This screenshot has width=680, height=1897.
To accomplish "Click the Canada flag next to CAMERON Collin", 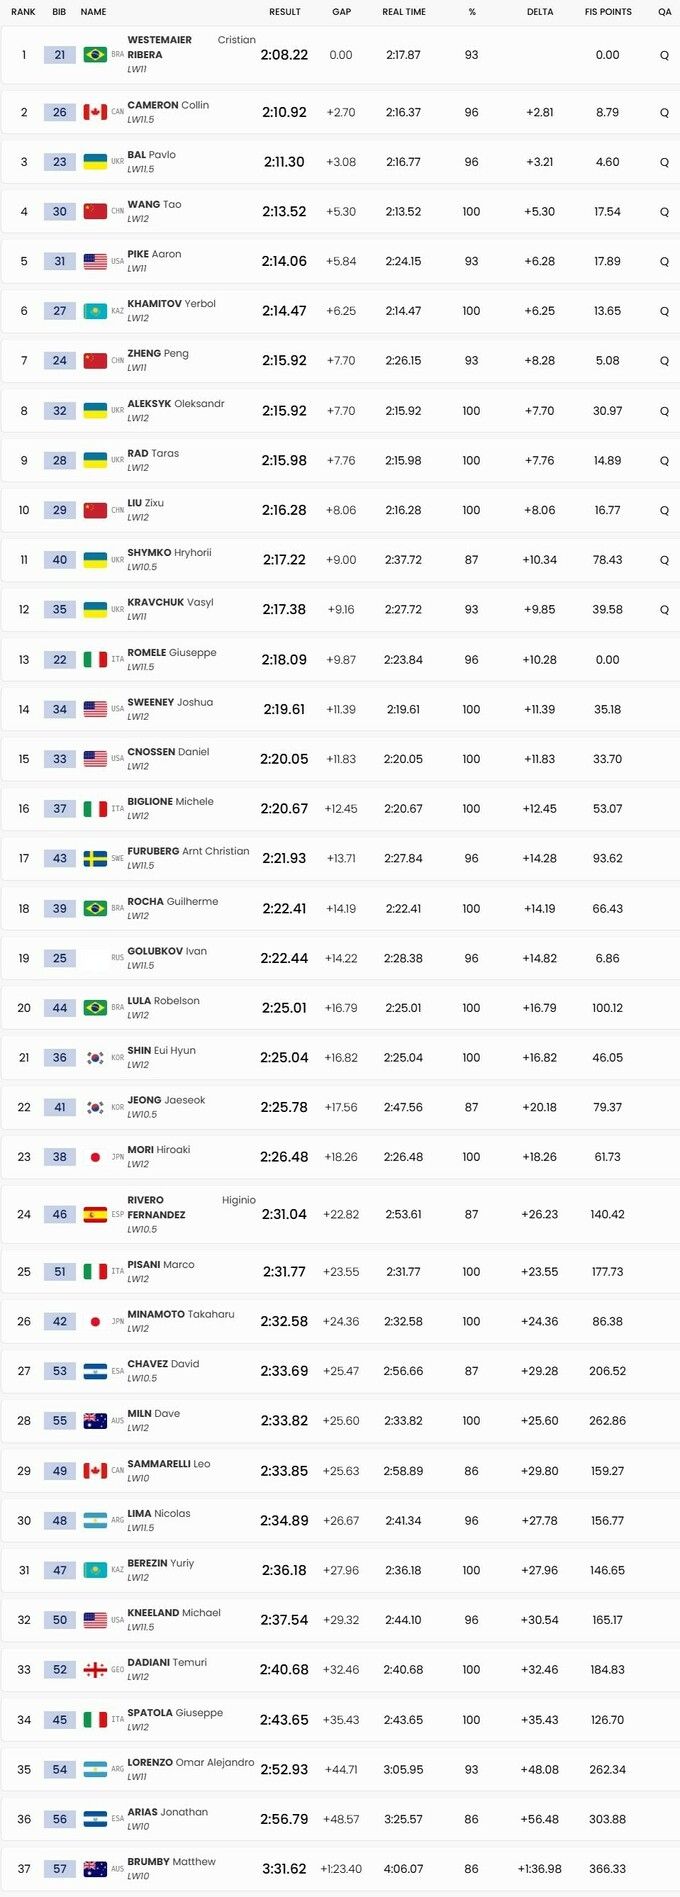I will [95, 112].
